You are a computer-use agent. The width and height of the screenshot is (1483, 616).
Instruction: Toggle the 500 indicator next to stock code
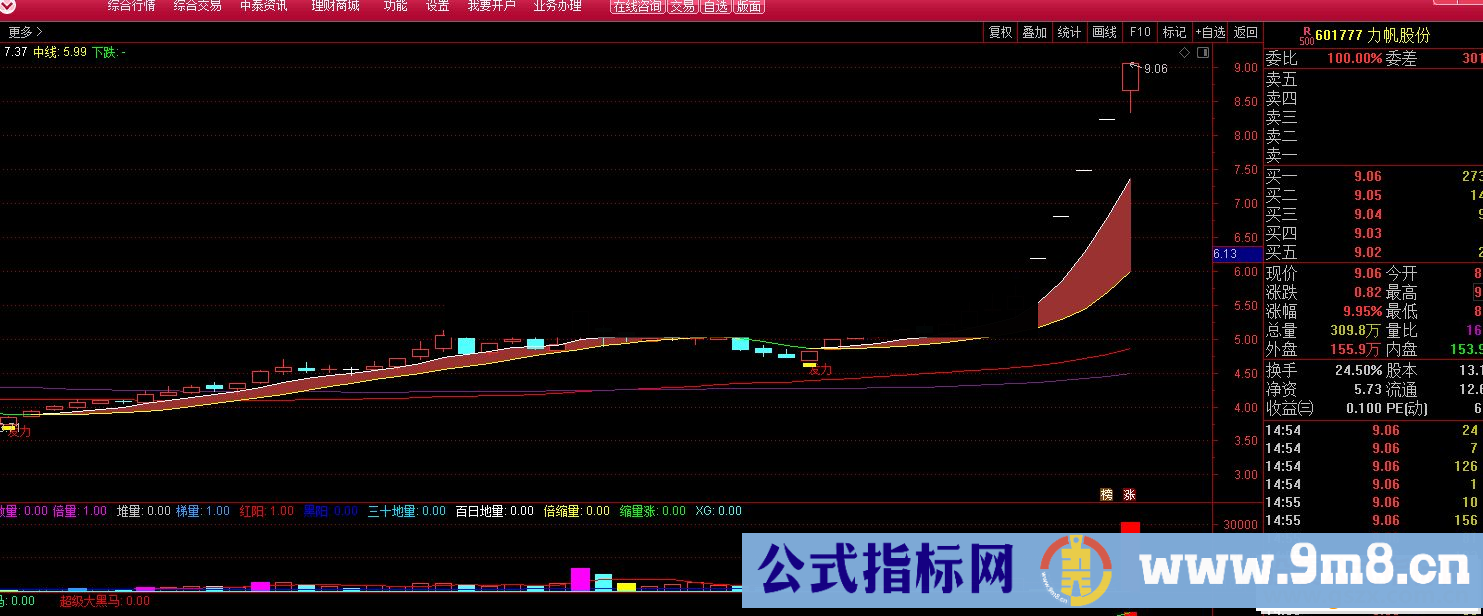pyautogui.click(x=1307, y=41)
